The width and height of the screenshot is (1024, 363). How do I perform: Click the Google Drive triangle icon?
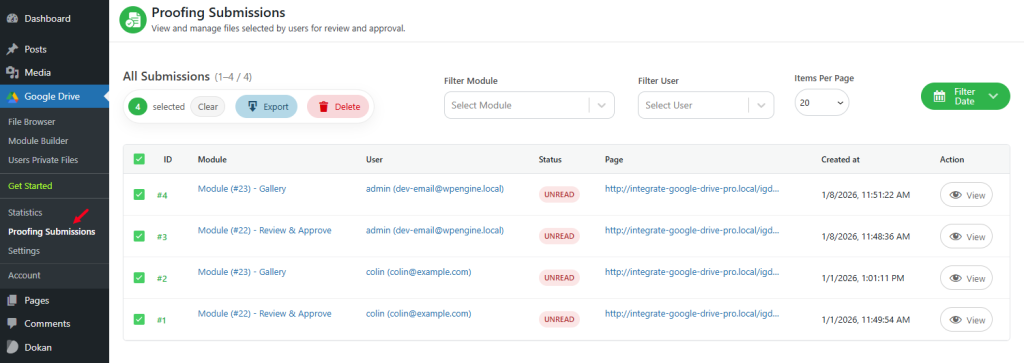pos(12,97)
